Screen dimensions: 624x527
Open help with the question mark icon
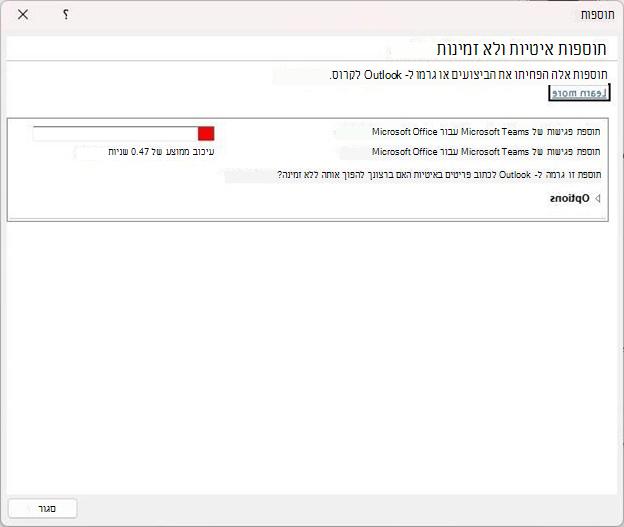(66, 15)
